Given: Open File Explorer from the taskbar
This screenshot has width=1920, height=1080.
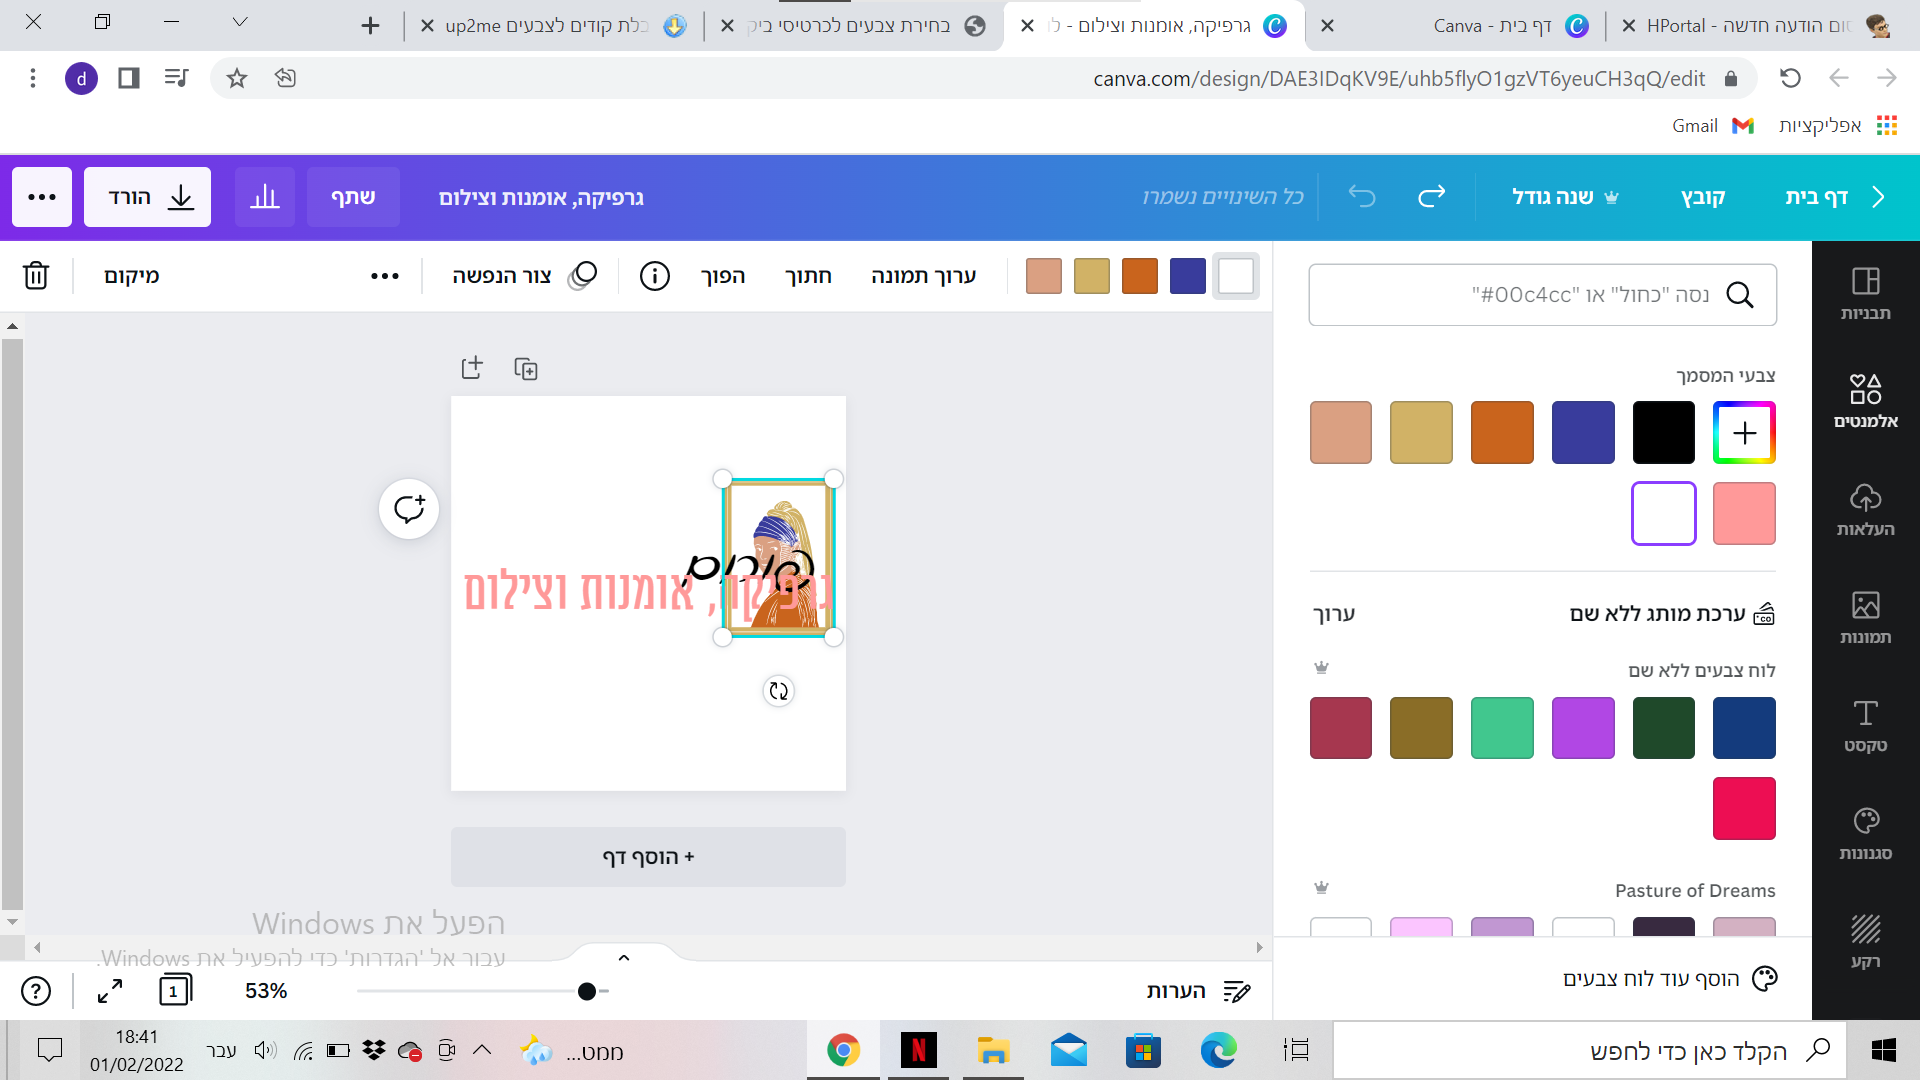Looking at the screenshot, I should (993, 1051).
